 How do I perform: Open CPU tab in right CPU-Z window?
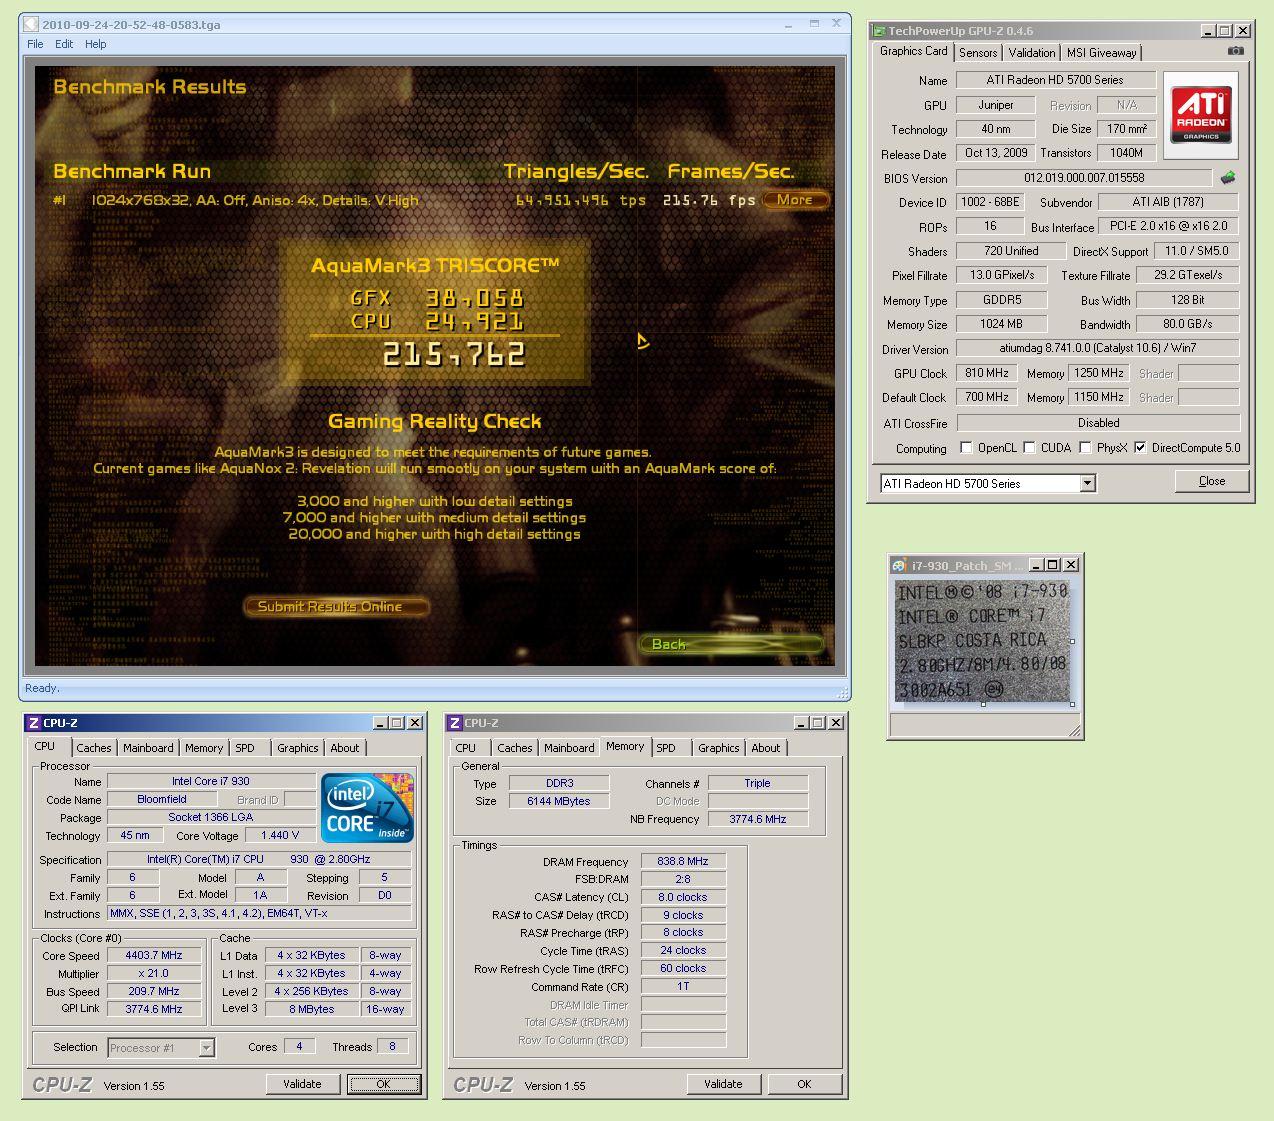[466, 748]
